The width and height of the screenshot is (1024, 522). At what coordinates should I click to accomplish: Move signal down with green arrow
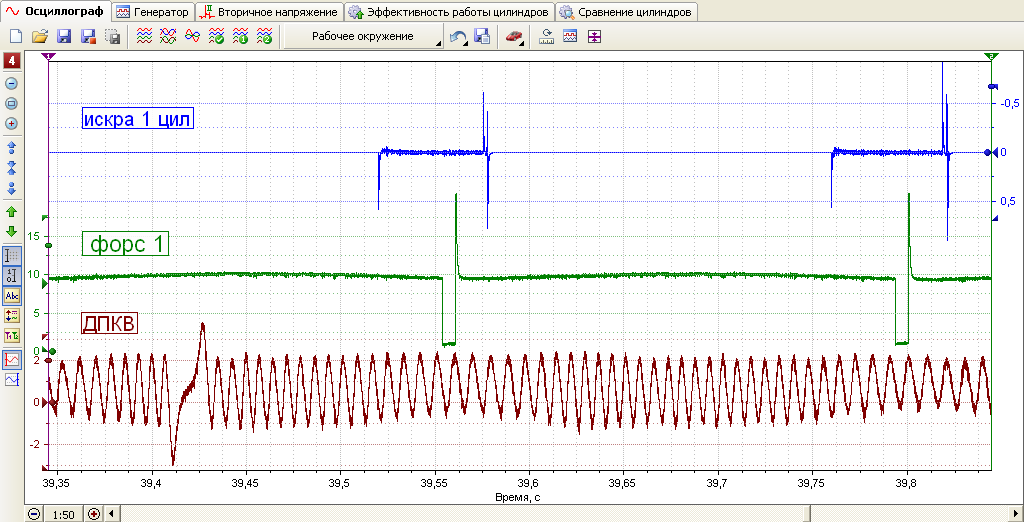tap(11, 231)
